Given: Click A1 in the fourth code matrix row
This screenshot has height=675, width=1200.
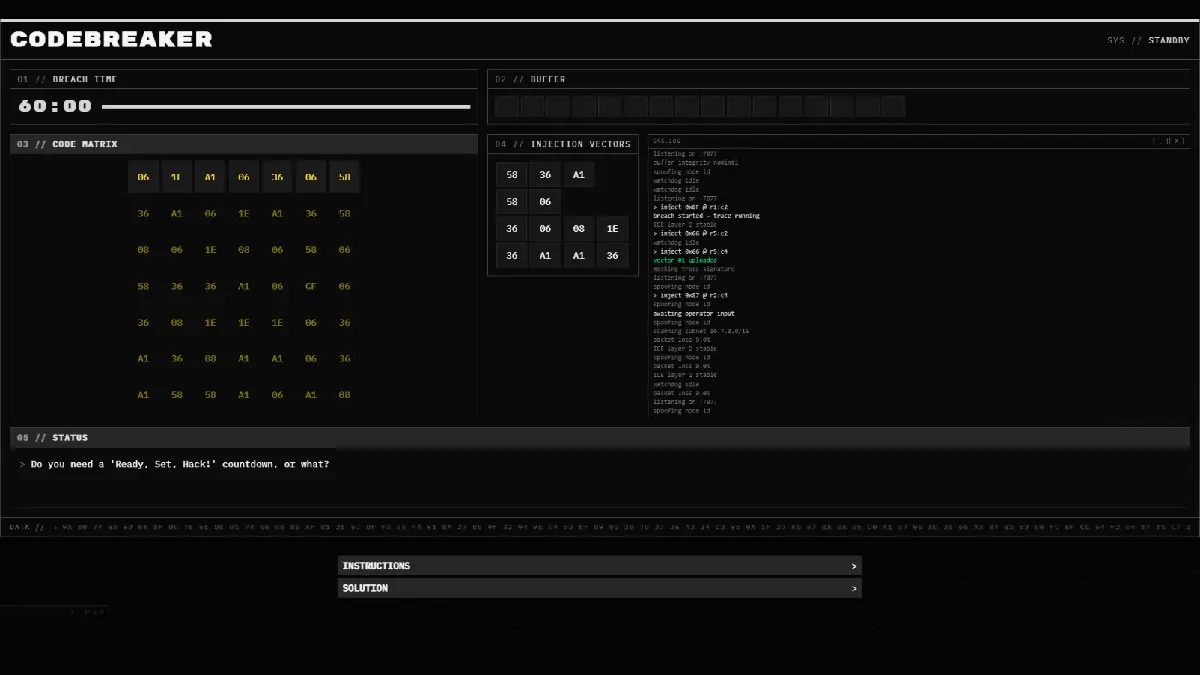Looking at the screenshot, I should tap(244, 286).
